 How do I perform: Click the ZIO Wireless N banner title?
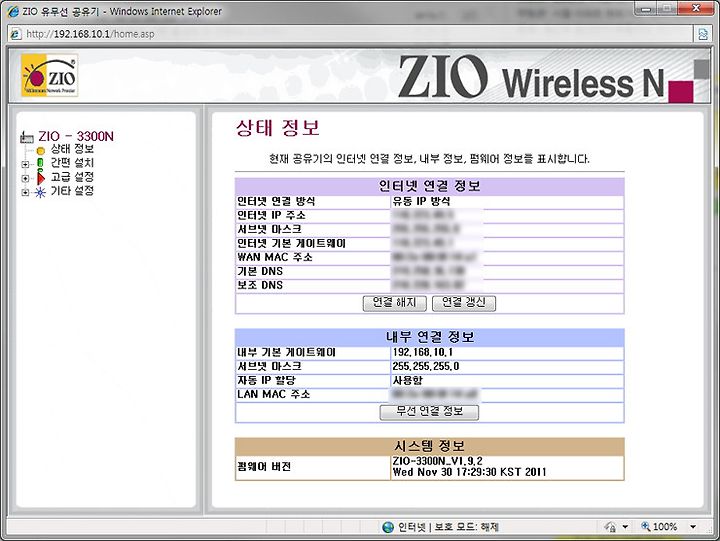click(531, 77)
